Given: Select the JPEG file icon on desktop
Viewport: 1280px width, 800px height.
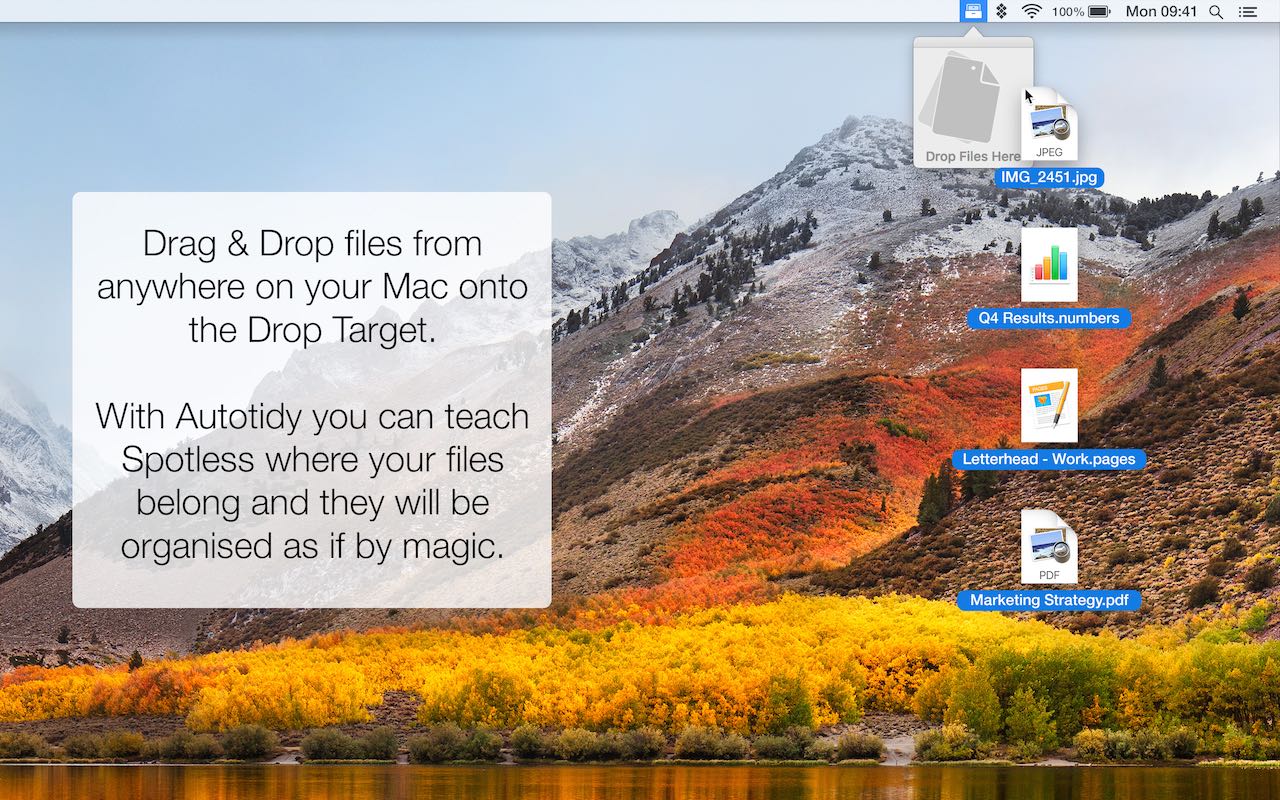Looking at the screenshot, I should tap(1049, 124).
